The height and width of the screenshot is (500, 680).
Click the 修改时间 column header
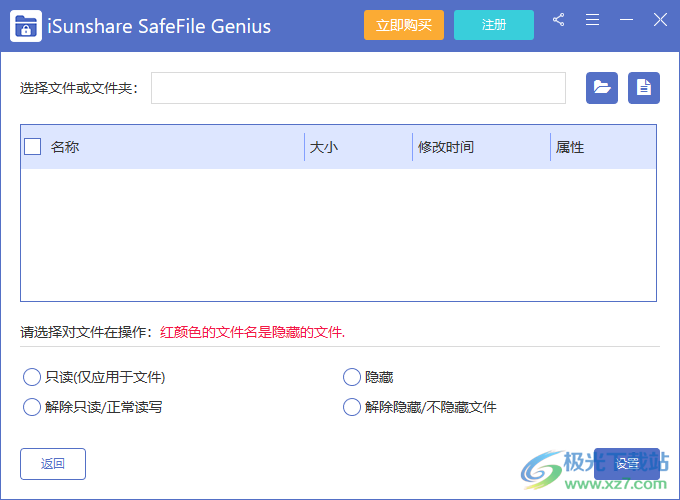445,147
